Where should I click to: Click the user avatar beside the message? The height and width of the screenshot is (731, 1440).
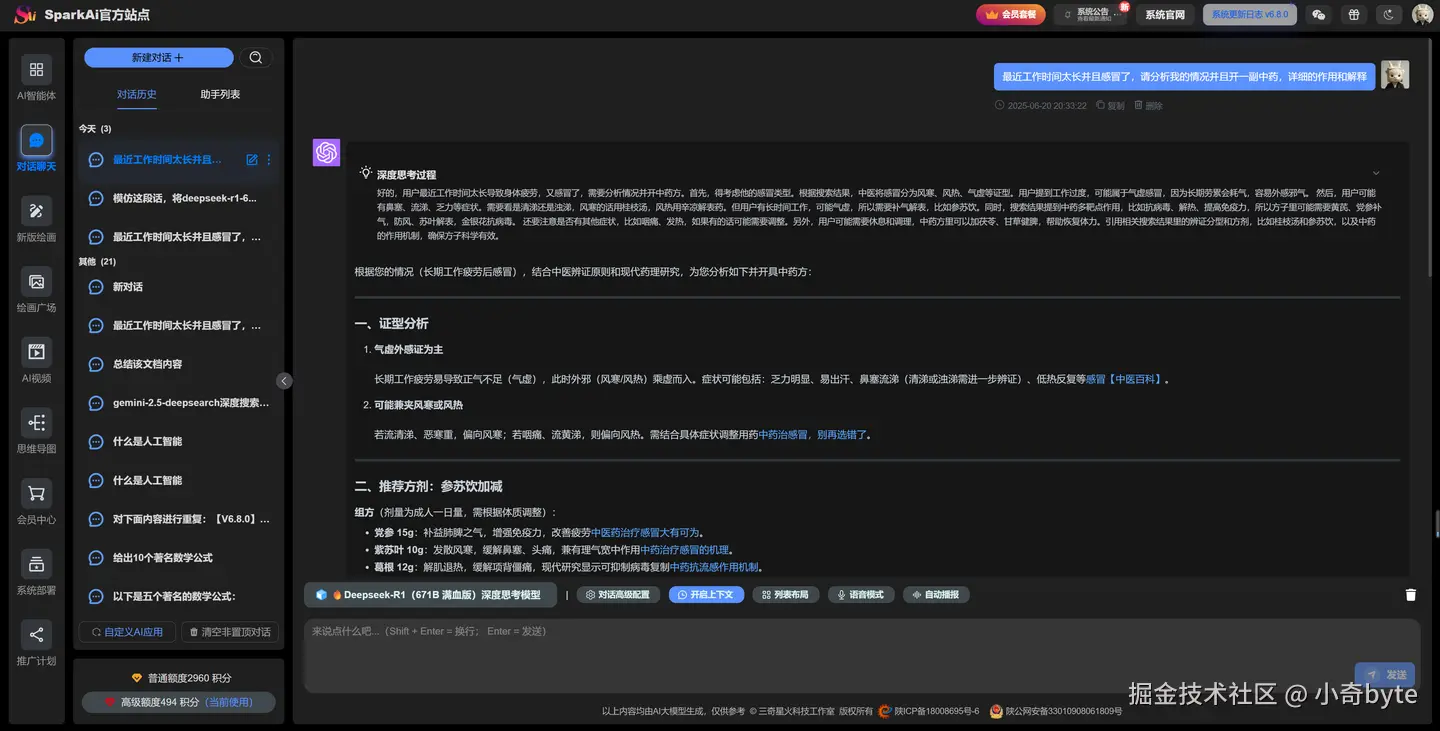click(x=1395, y=75)
